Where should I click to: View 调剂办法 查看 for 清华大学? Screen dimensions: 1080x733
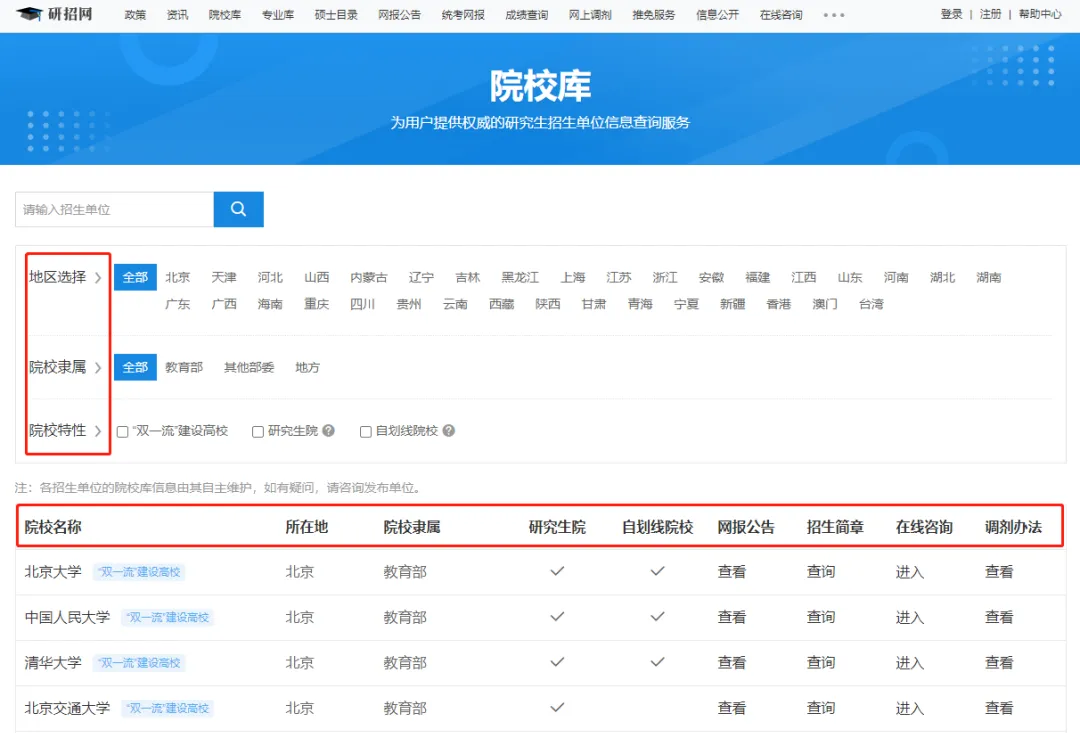tap(999, 663)
